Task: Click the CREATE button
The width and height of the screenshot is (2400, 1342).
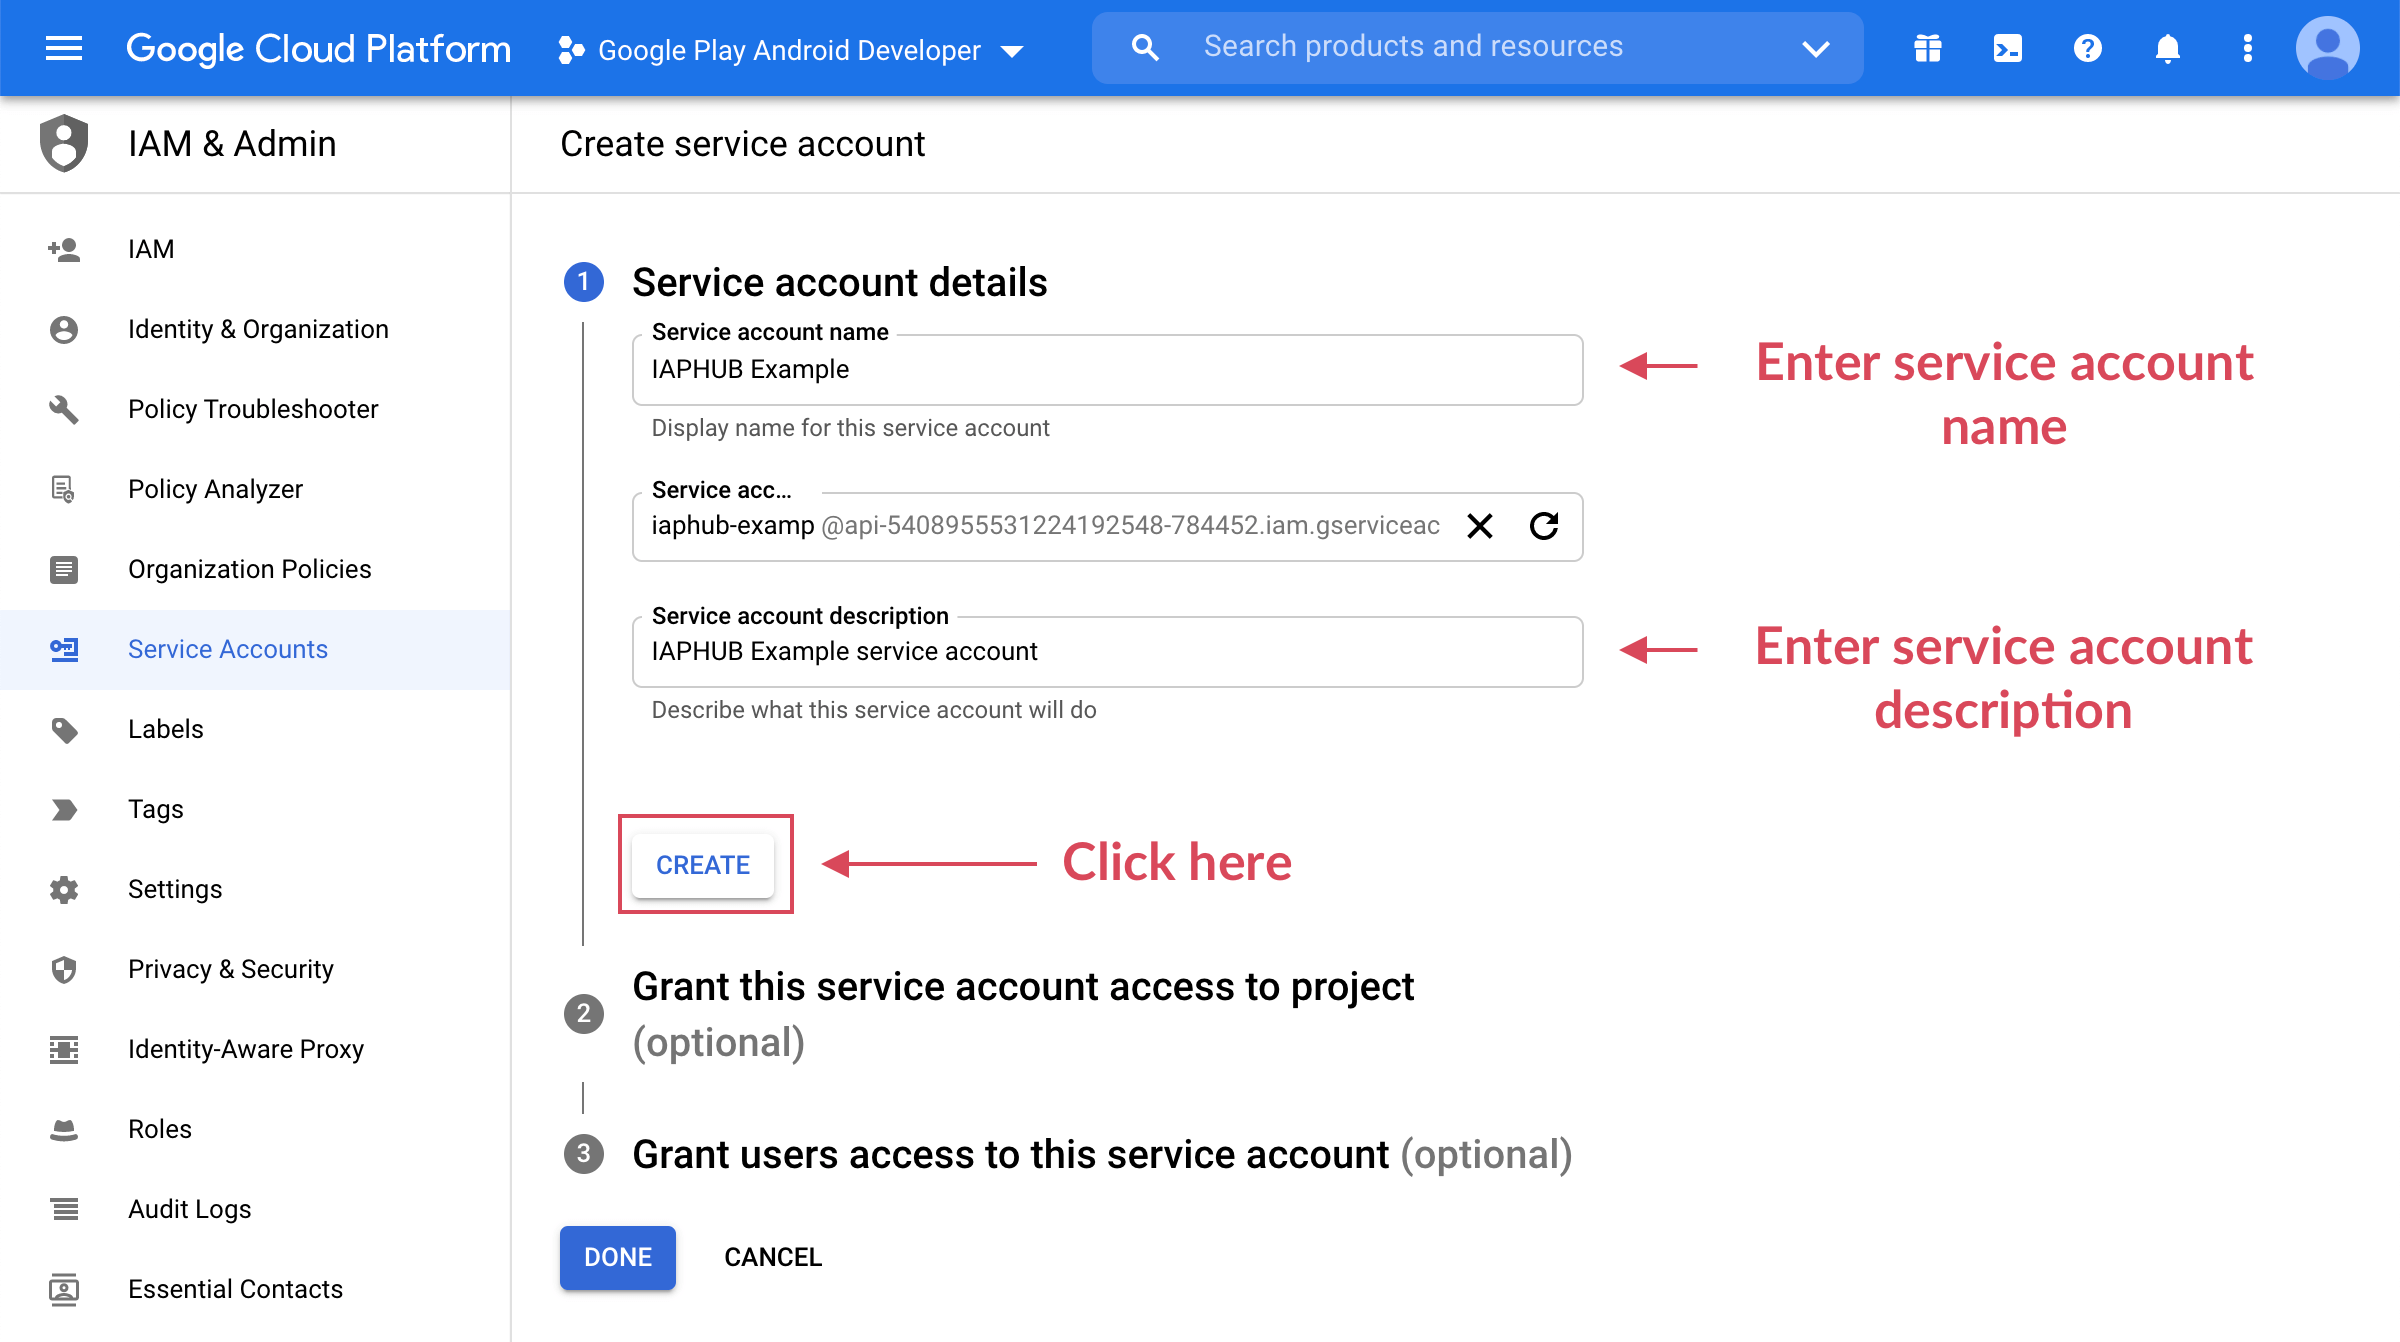Action: pyautogui.click(x=703, y=865)
